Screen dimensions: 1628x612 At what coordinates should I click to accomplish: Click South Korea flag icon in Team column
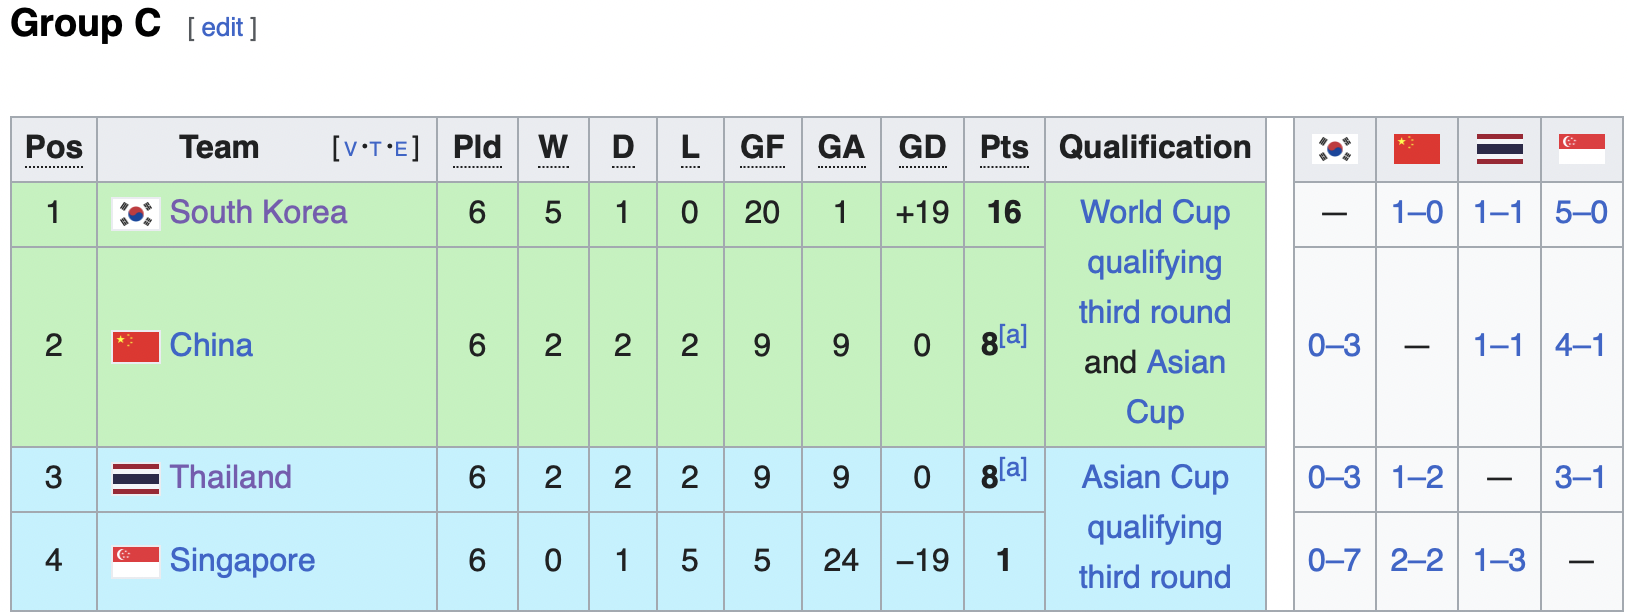point(136,213)
